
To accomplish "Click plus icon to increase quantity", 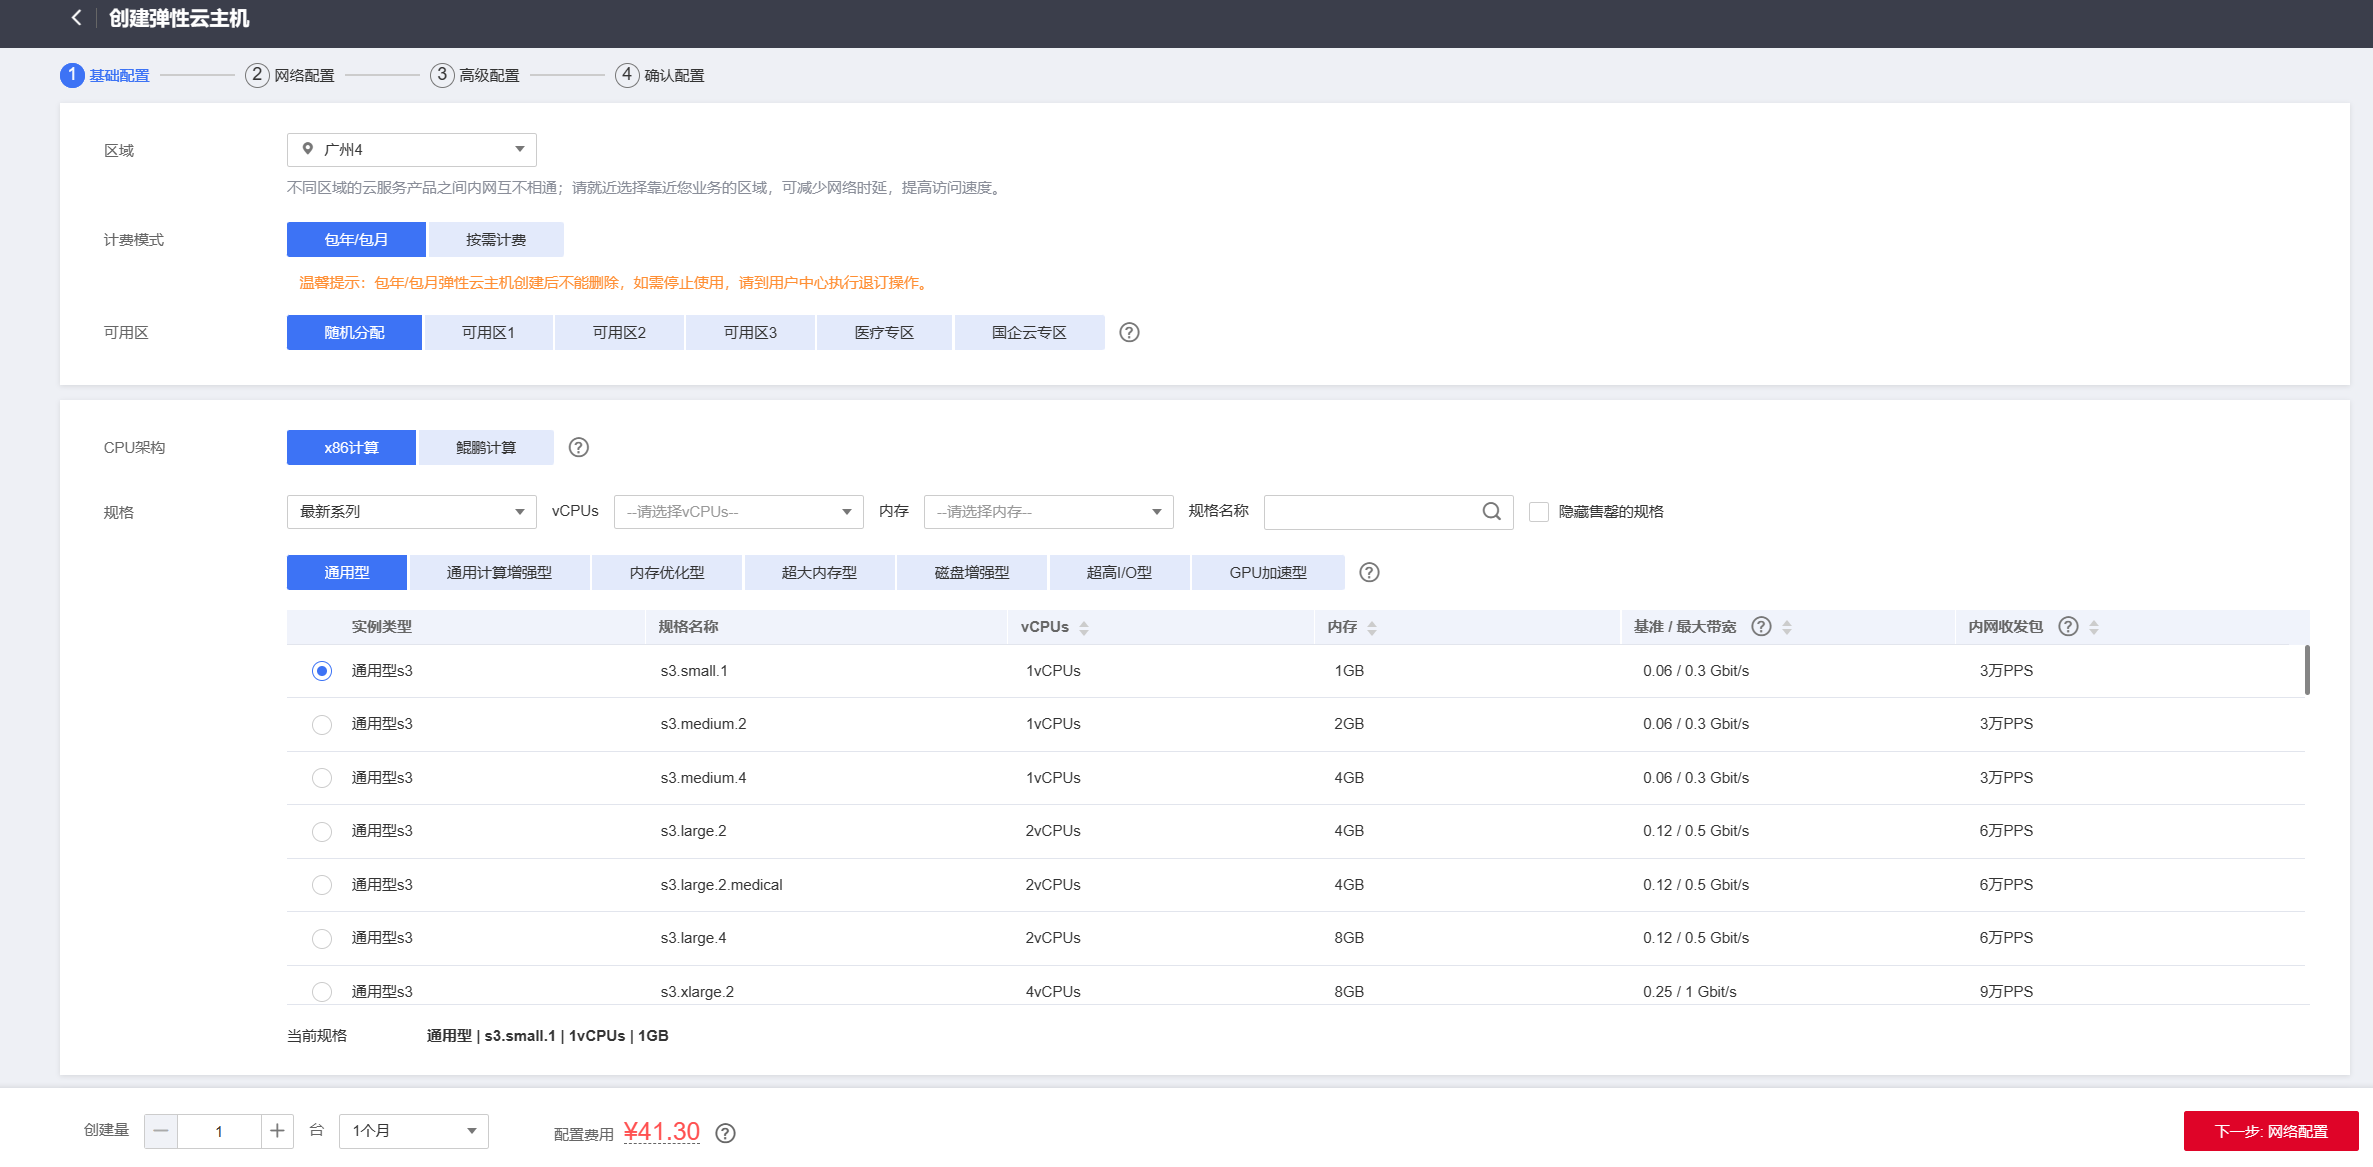I will point(277,1131).
